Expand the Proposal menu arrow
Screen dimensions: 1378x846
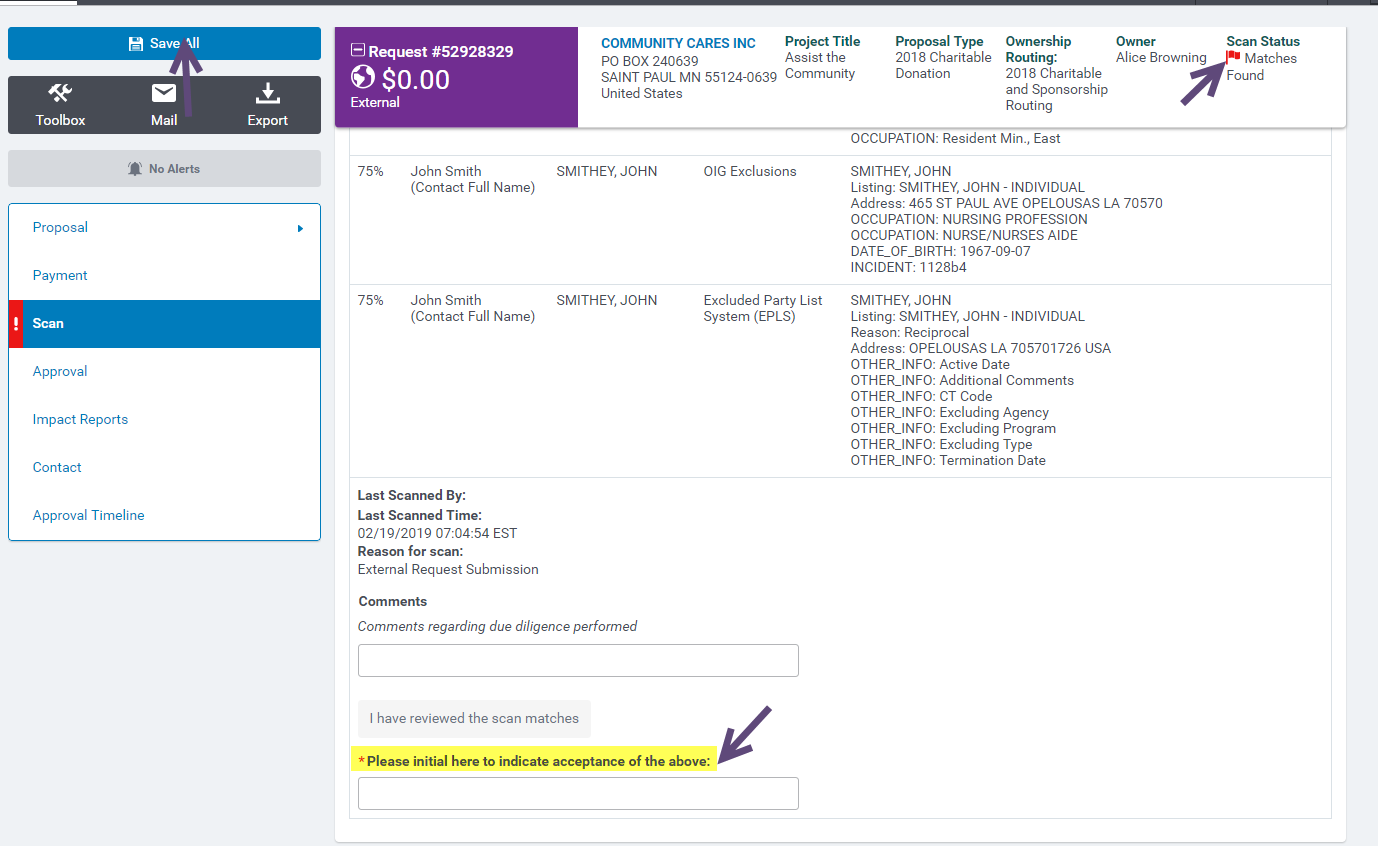click(x=300, y=229)
